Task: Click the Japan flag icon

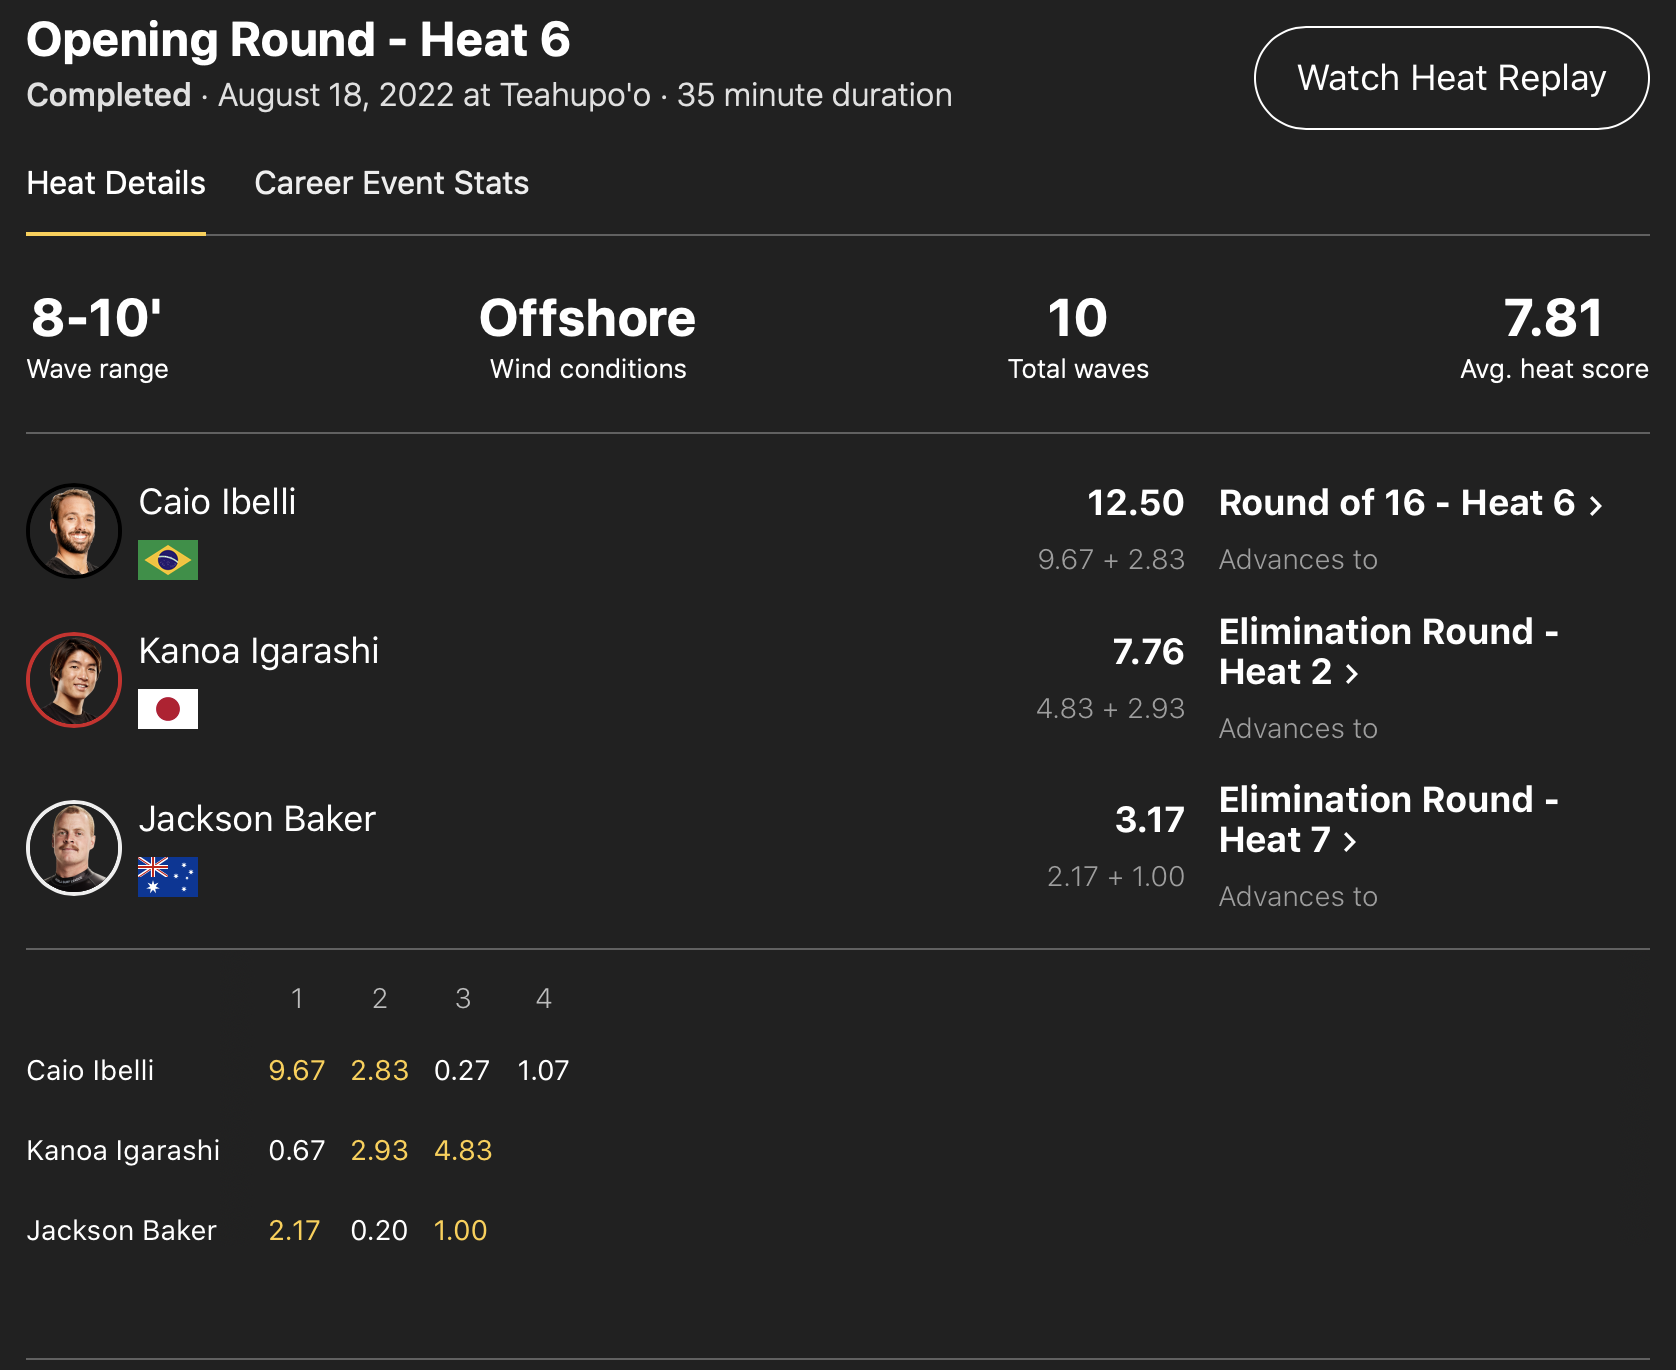Action: tap(168, 709)
